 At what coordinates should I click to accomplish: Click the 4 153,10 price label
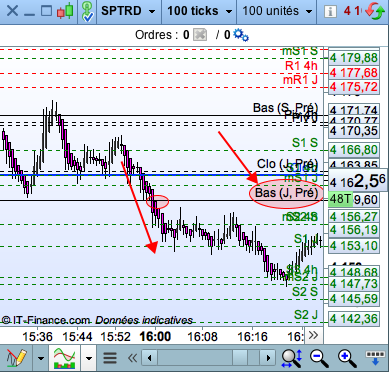(x=354, y=246)
